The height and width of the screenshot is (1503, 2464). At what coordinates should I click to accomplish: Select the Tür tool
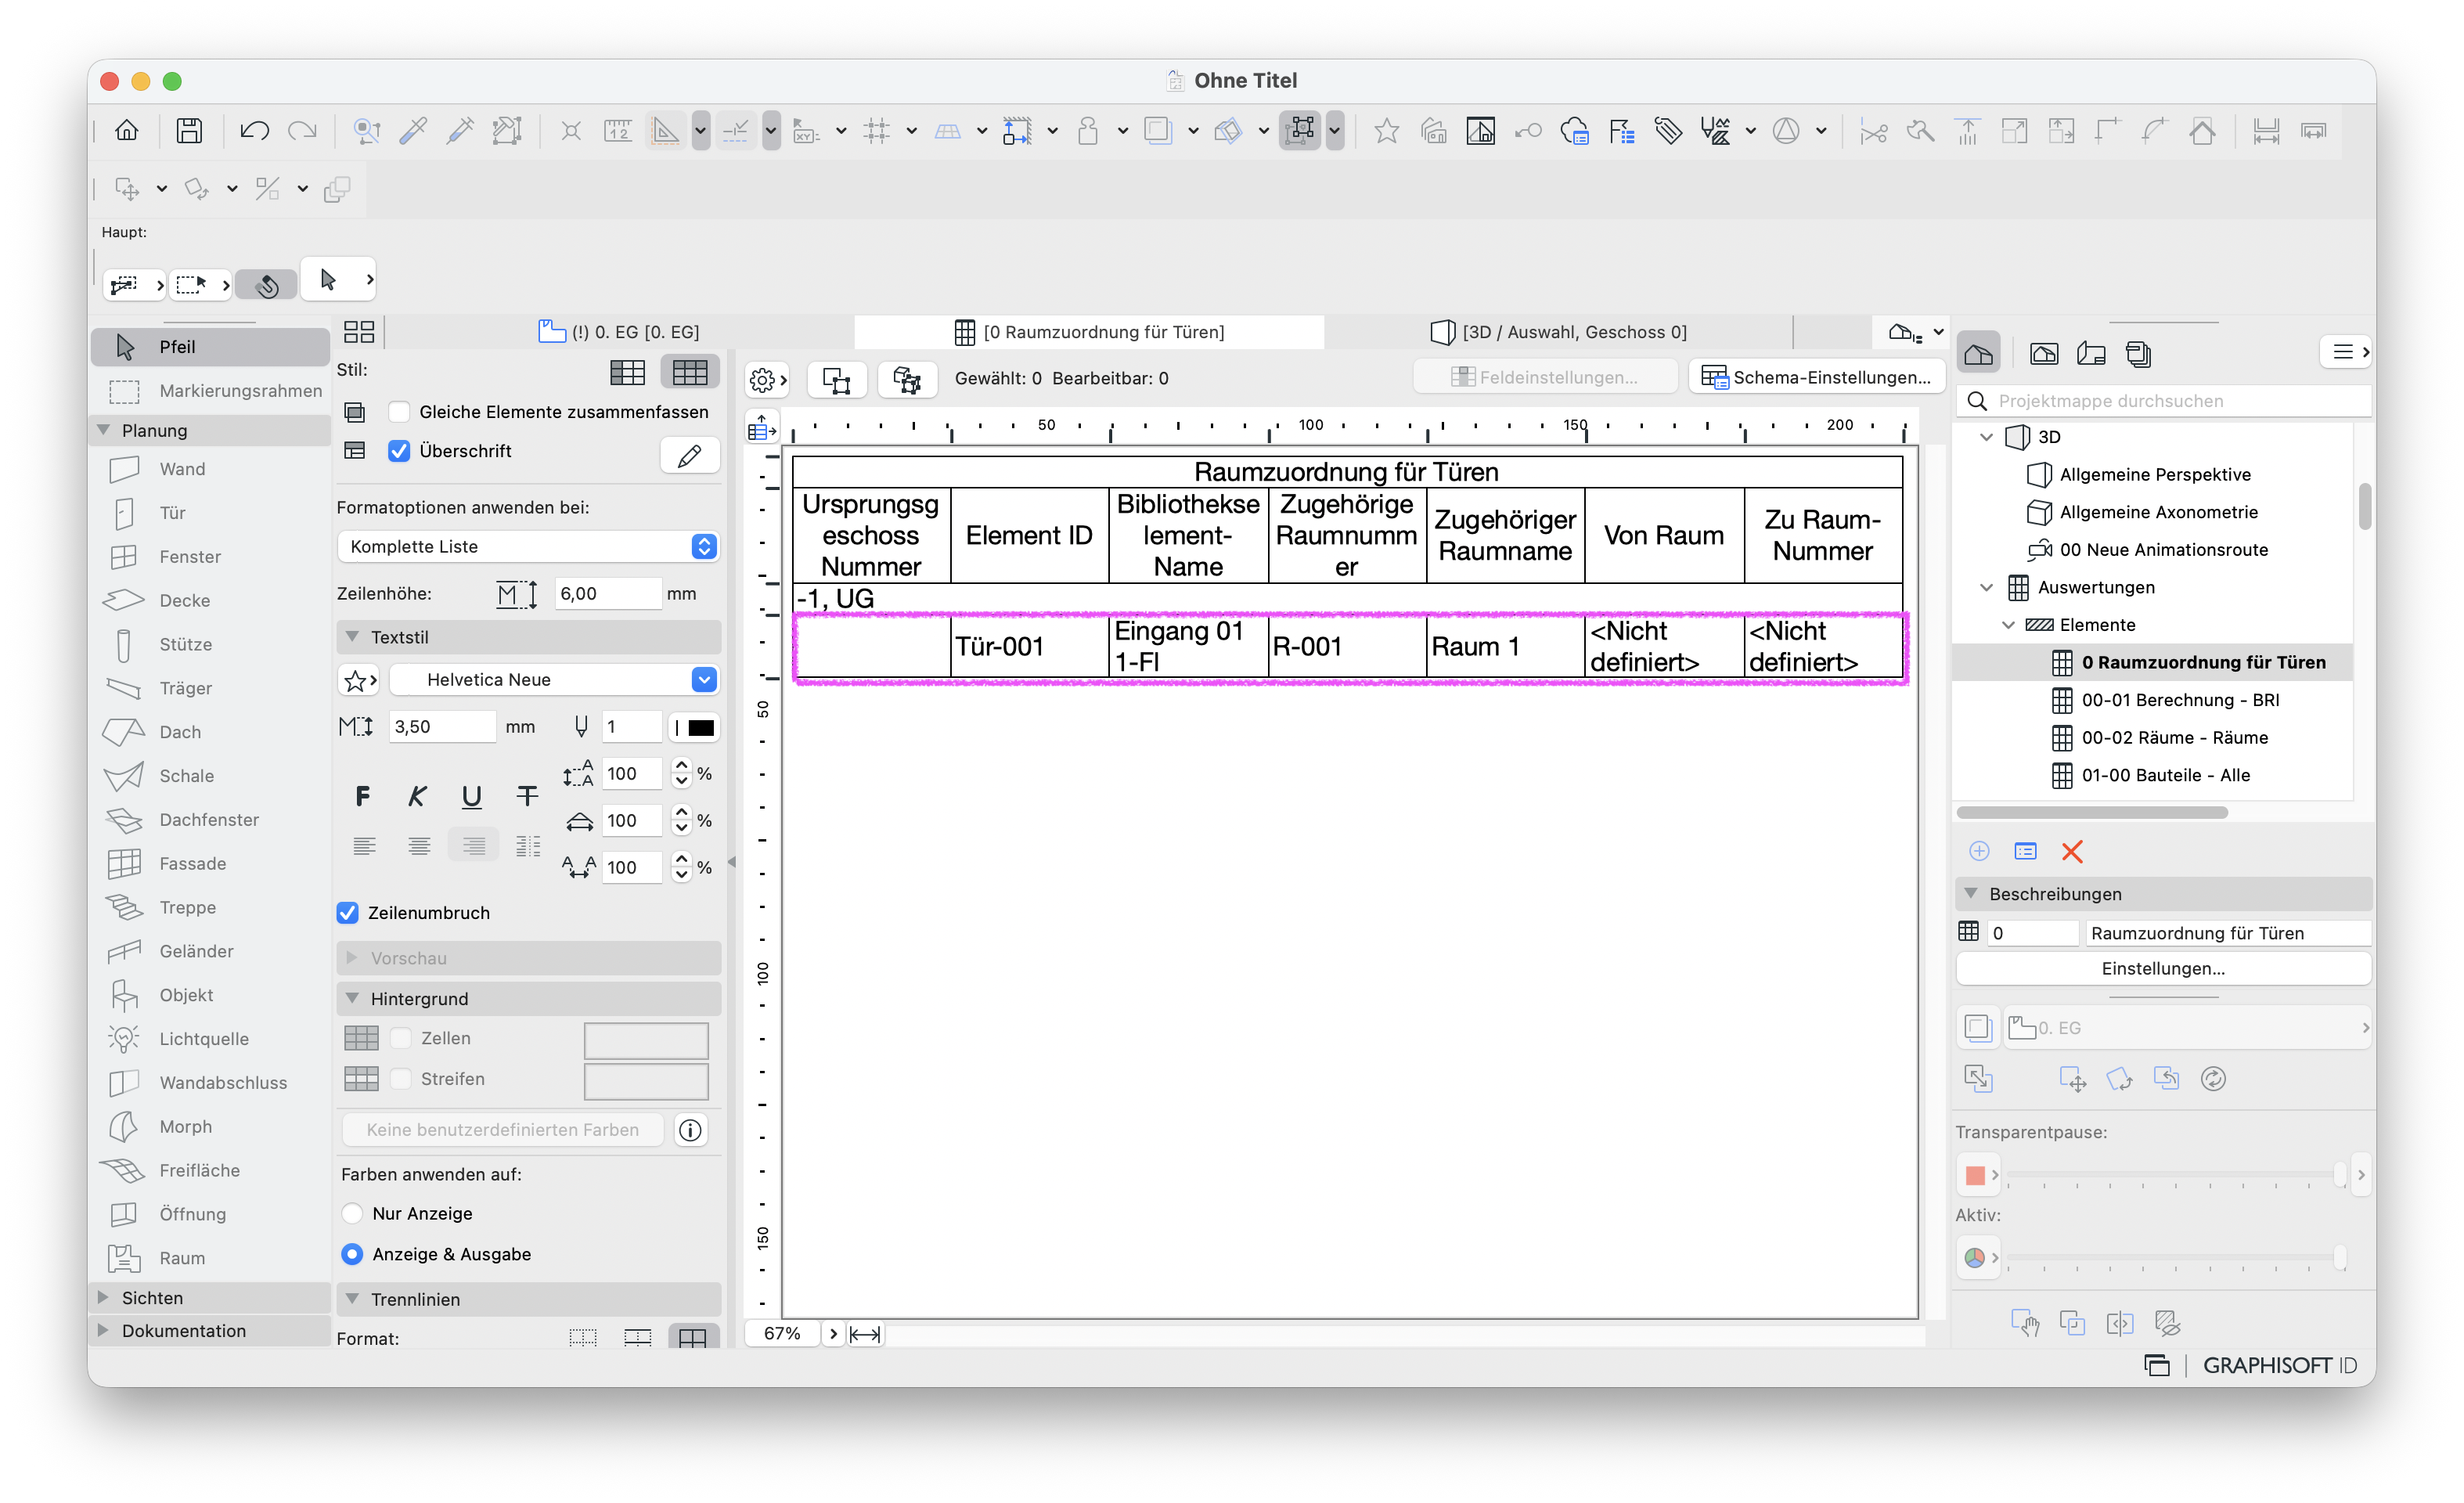(x=172, y=513)
